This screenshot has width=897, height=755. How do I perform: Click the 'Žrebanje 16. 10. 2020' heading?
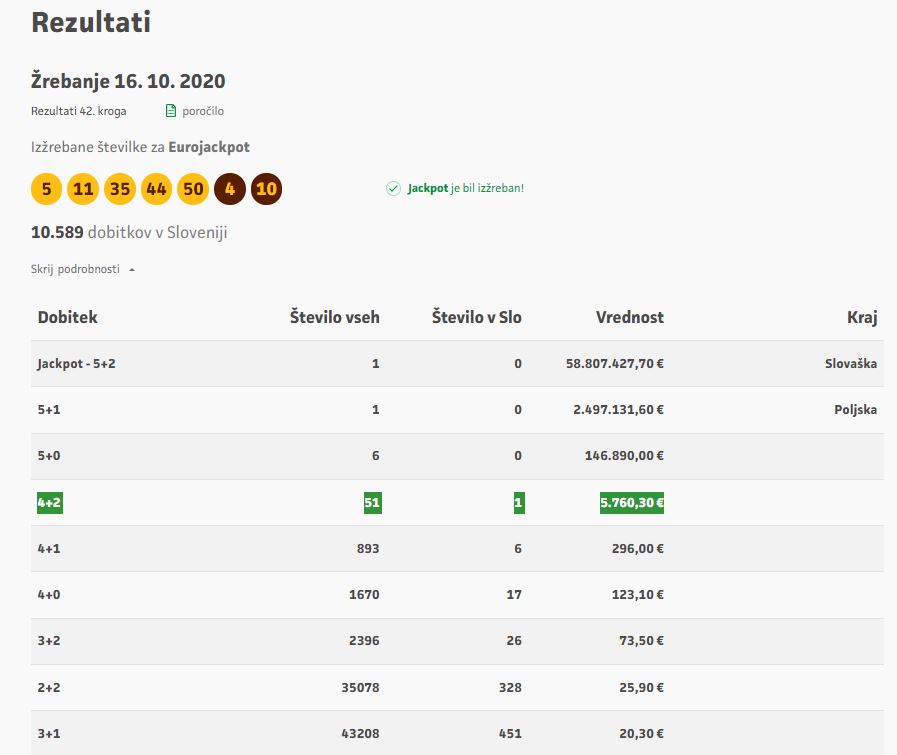point(128,81)
